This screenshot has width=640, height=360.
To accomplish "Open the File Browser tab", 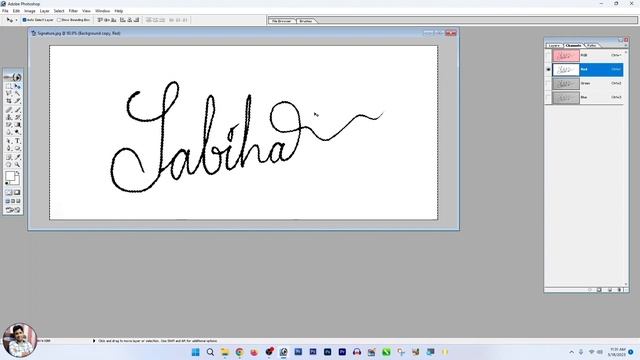I will click(x=282, y=21).
